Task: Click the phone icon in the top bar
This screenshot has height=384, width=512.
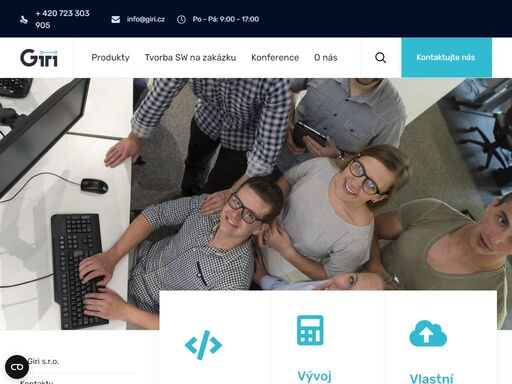Action: pyautogui.click(x=24, y=19)
